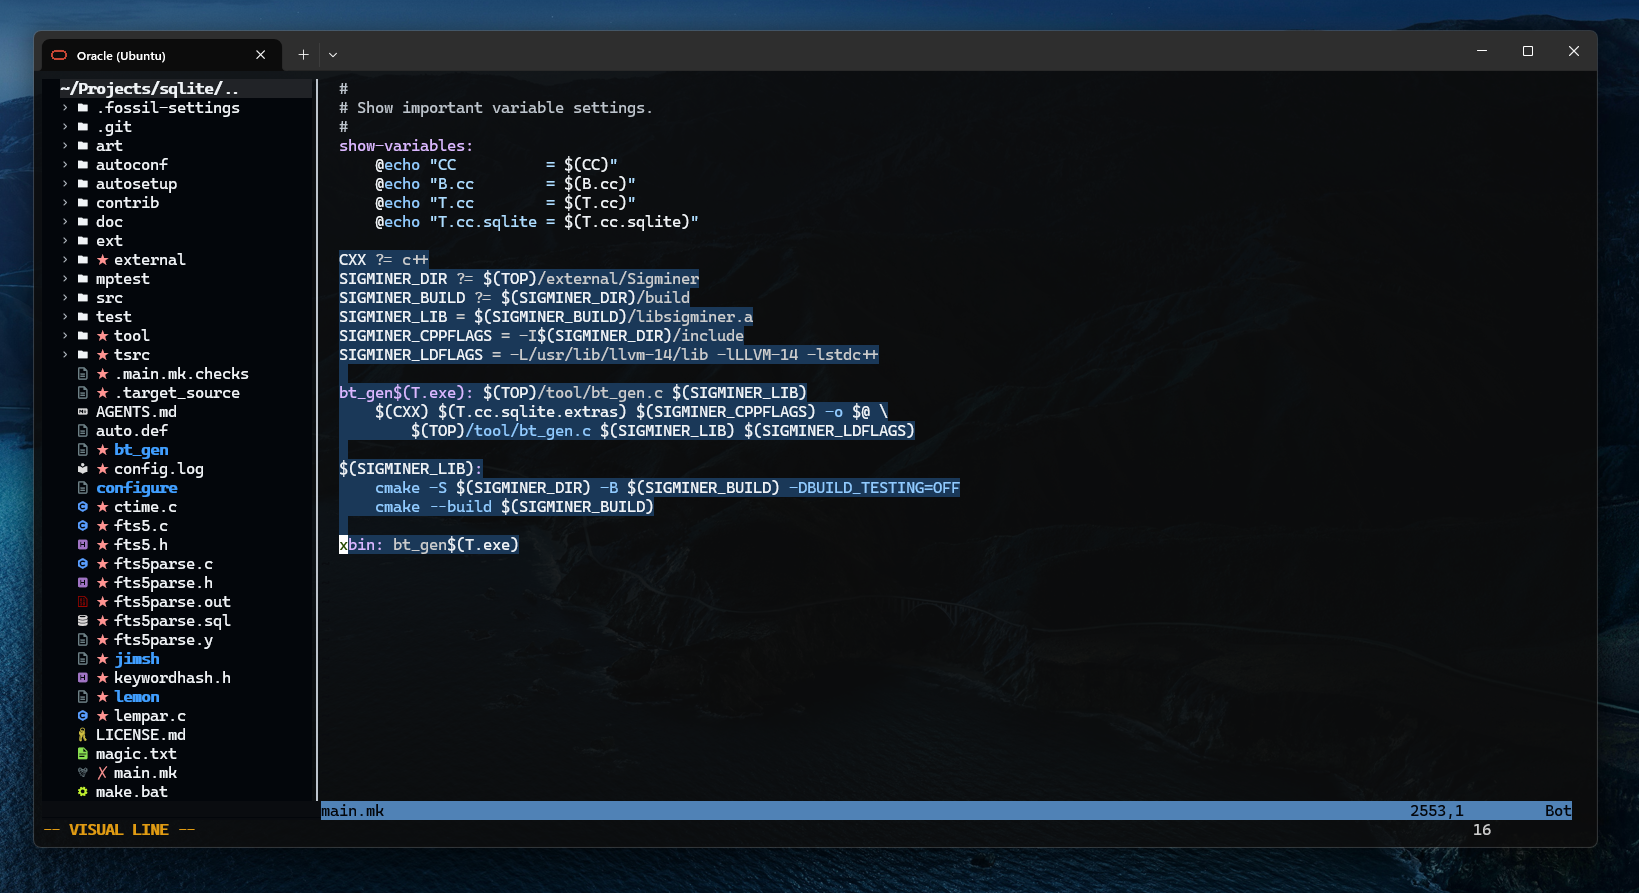Image resolution: width=1639 pixels, height=893 pixels.
Task: Click the AGENTS.md markdown icon
Action: 83,412
